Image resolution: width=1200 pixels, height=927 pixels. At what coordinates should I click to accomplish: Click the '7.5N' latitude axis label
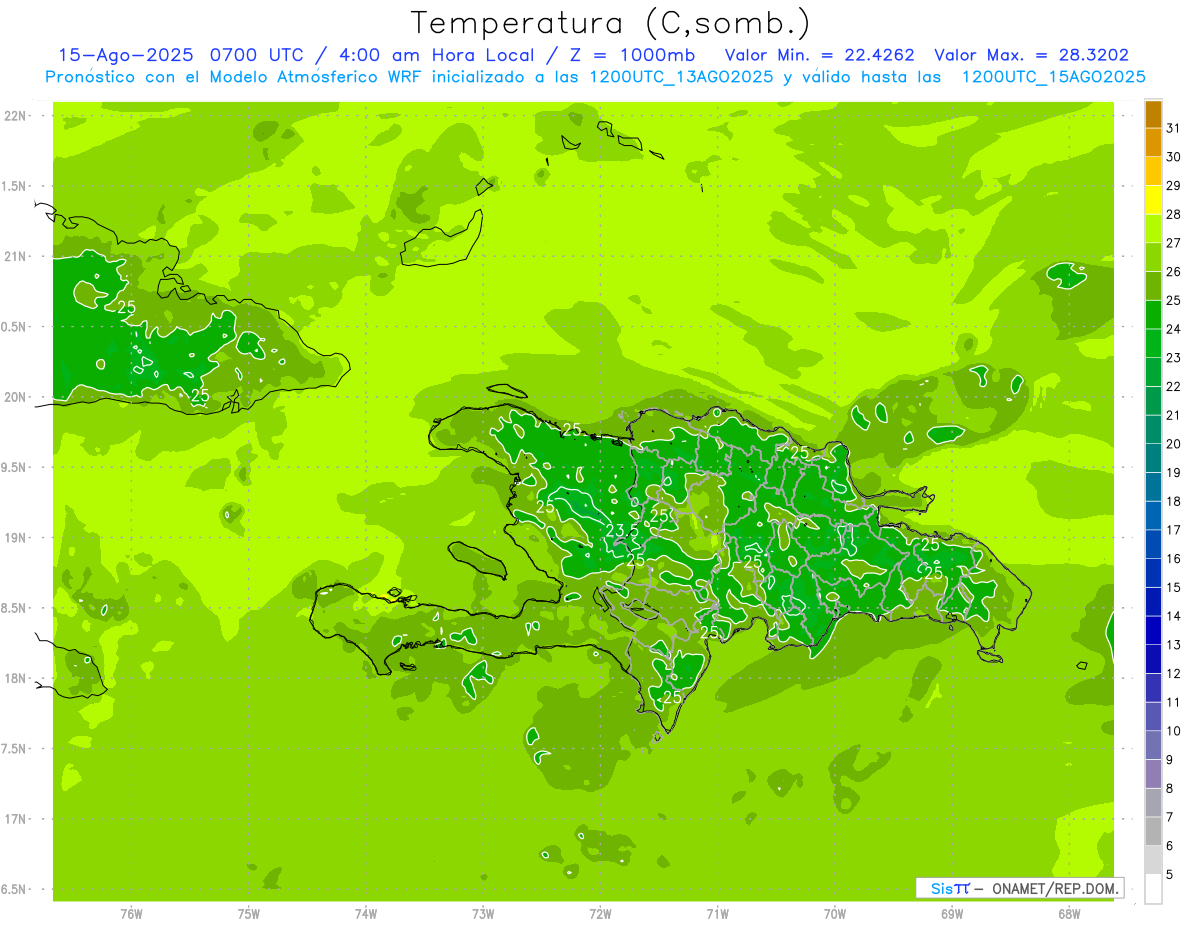(x=13, y=749)
